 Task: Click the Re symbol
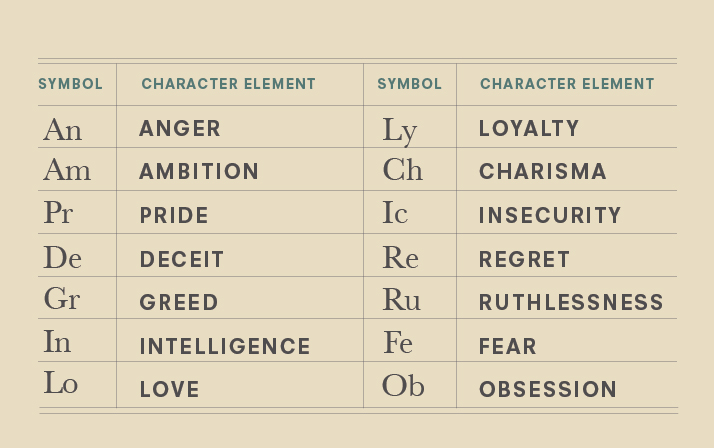click(x=400, y=258)
